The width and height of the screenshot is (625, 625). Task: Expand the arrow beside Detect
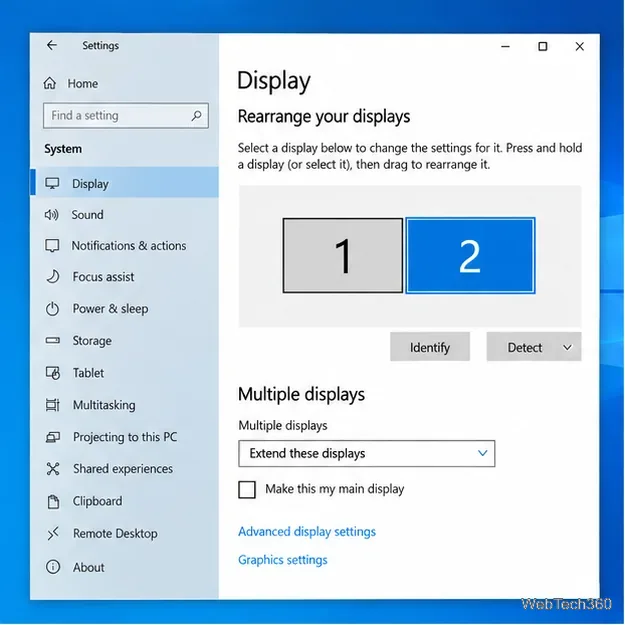pyautogui.click(x=567, y=347)
